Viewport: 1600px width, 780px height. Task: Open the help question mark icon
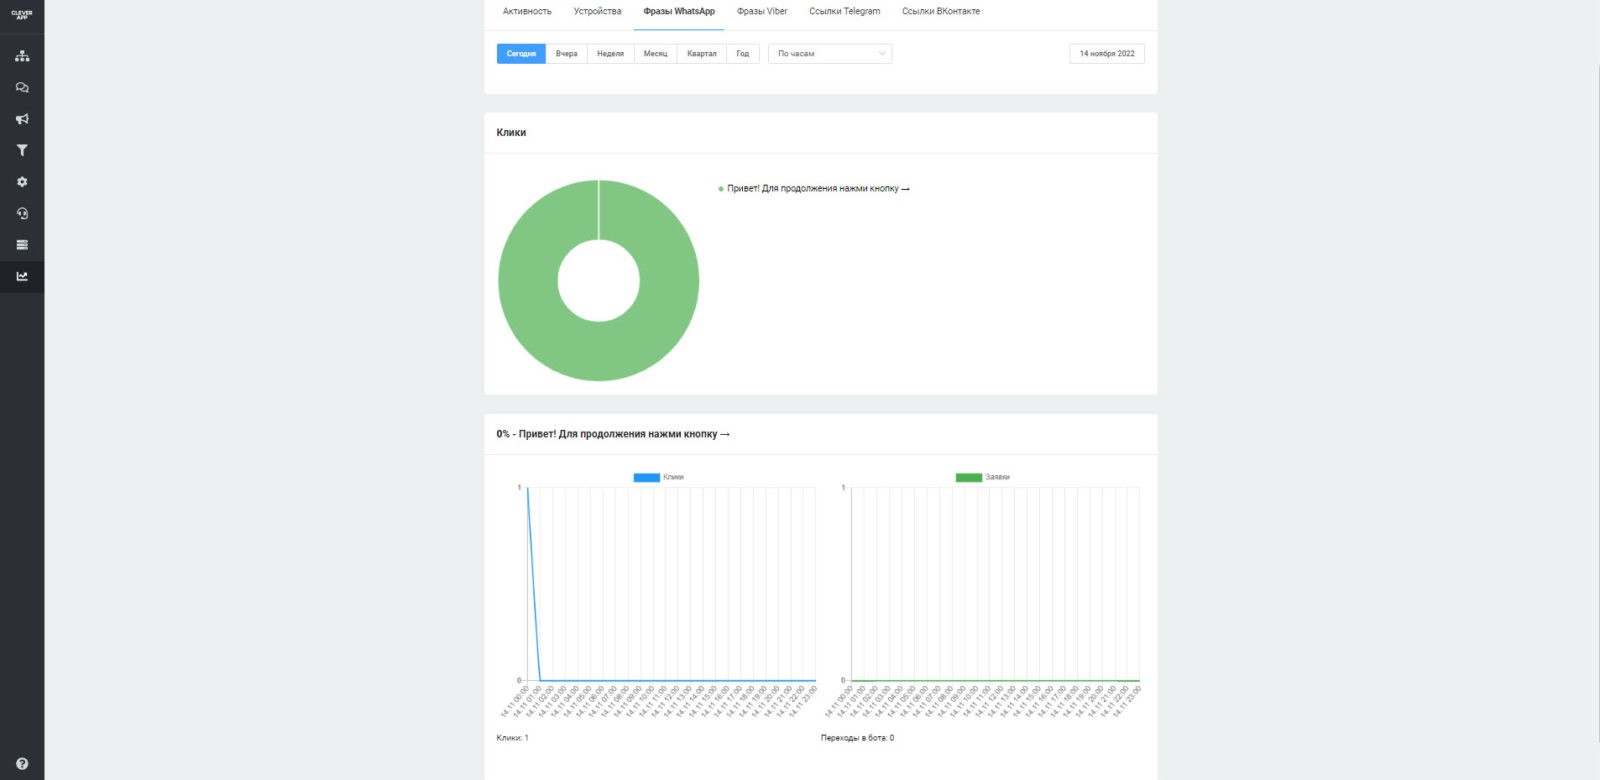[x=22, y=764]
